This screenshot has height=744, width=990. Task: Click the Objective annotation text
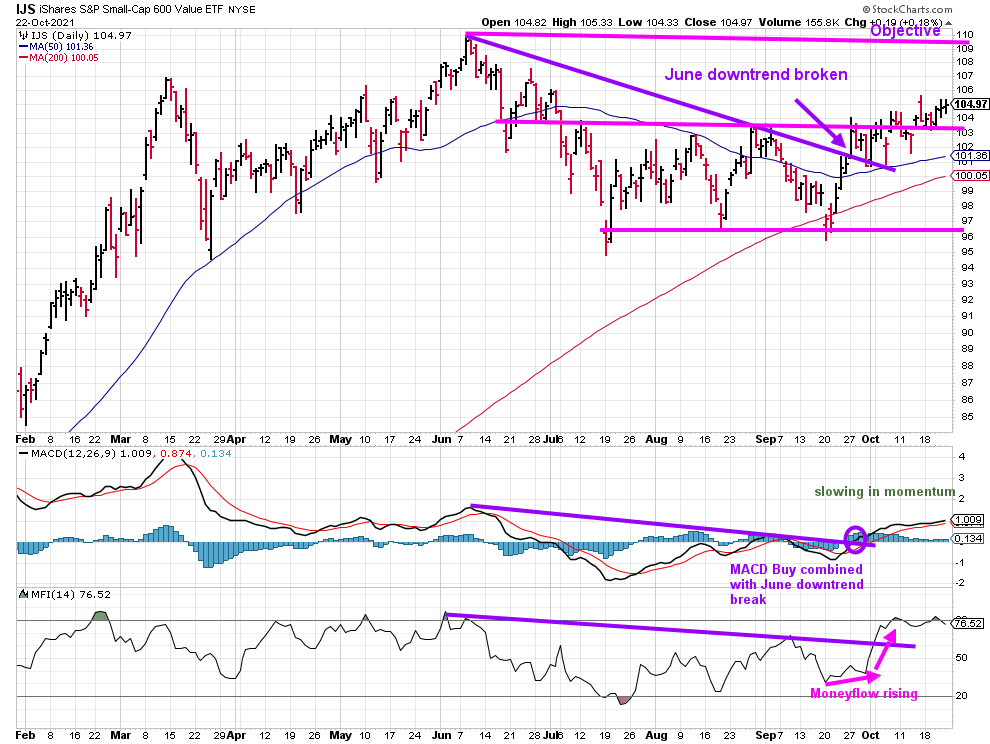coord(905,31)
